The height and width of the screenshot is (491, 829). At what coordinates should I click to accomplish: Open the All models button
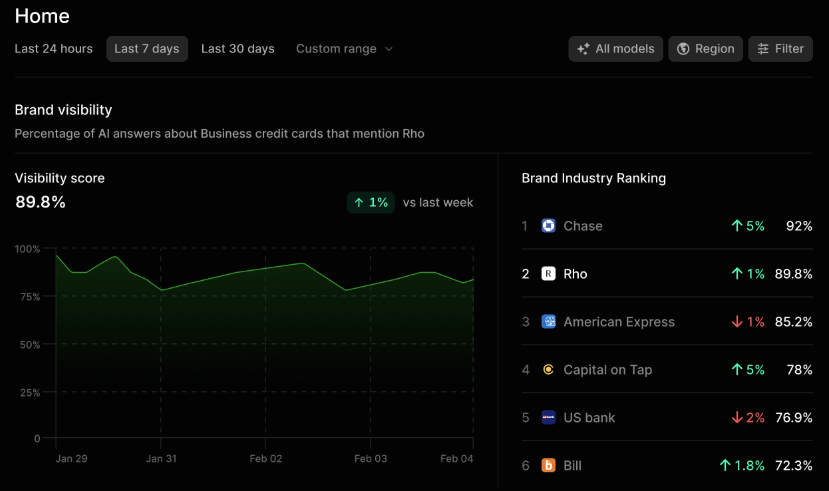point(615,49)
